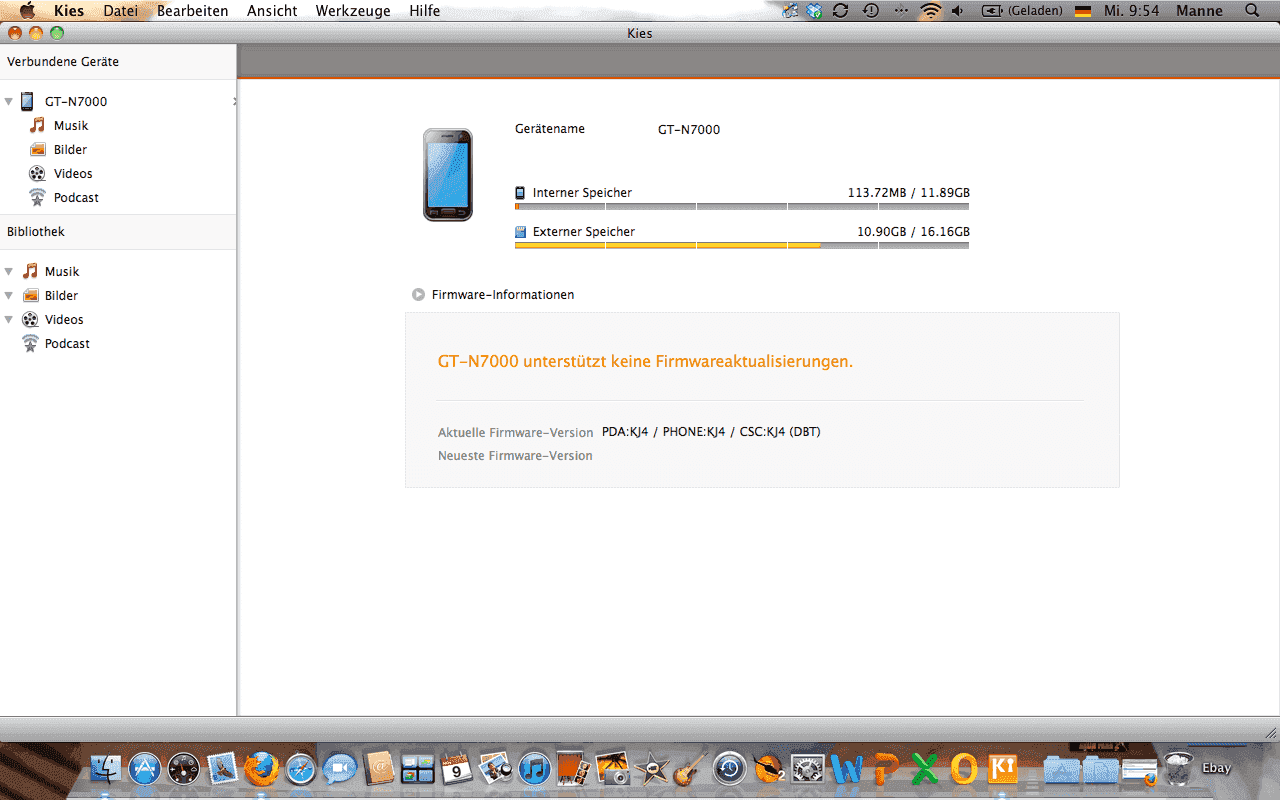Open Bibliothek Bilder library

coord(61,295)
